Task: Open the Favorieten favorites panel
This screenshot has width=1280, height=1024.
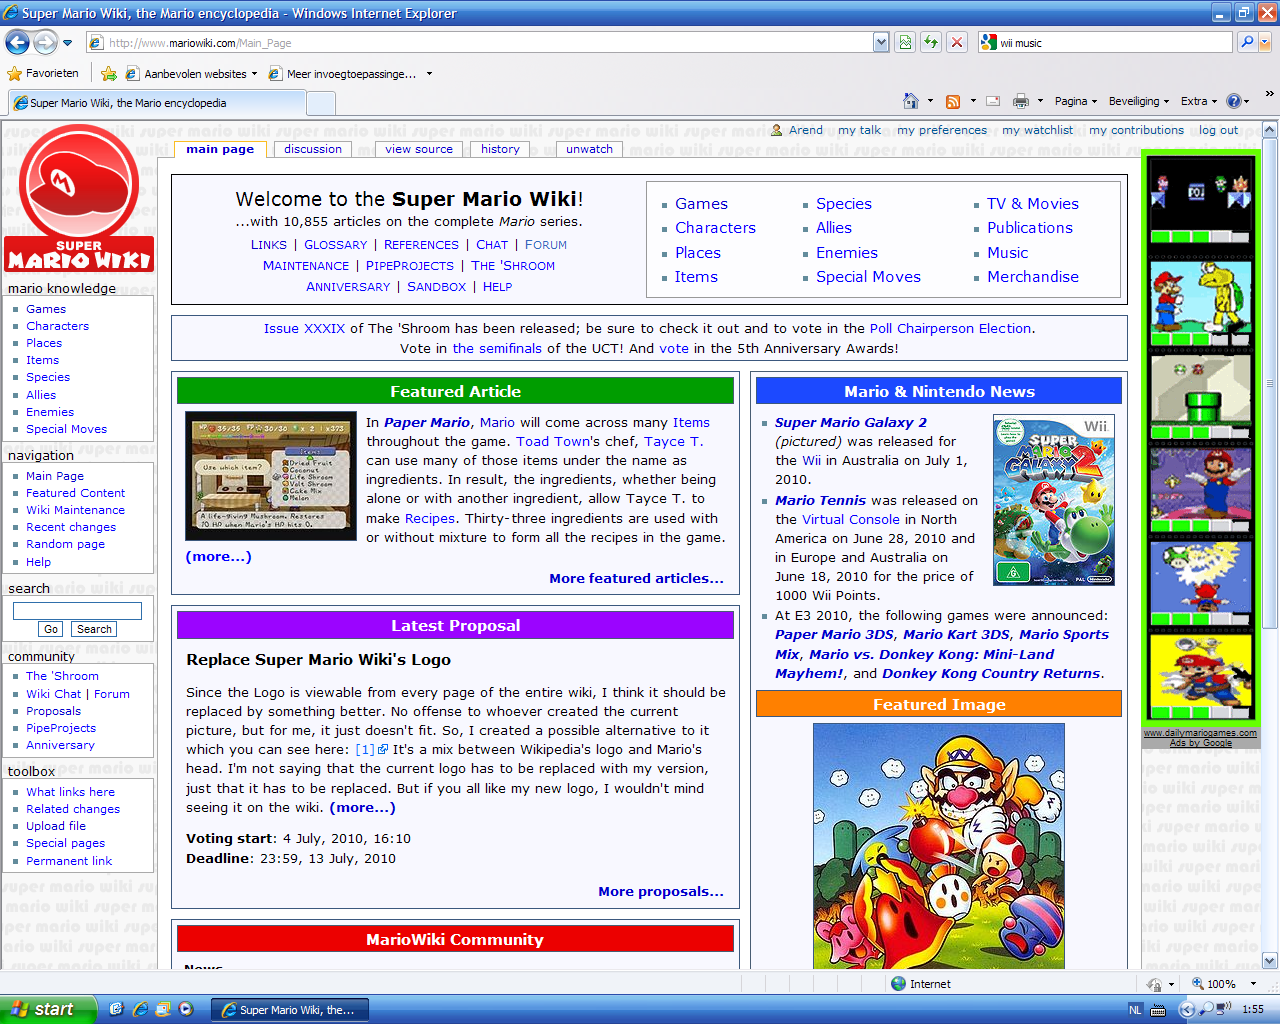Action: coord(43,74)
